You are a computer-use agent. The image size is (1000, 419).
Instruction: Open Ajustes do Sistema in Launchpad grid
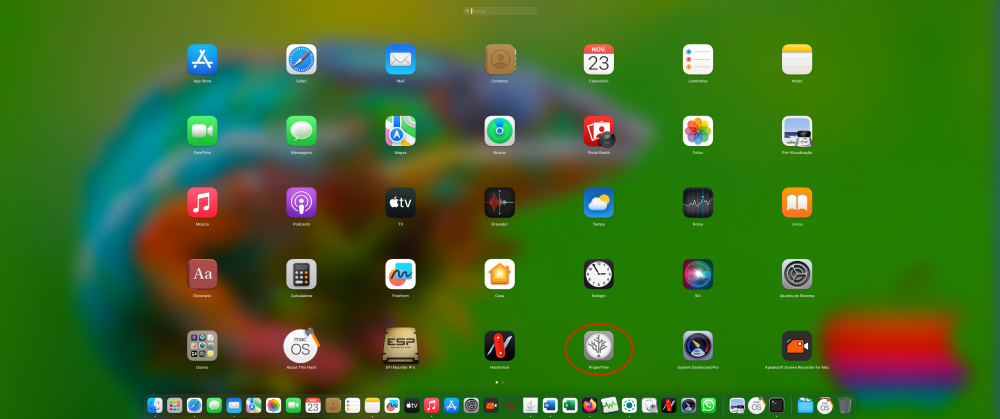(x=797, y=274)
